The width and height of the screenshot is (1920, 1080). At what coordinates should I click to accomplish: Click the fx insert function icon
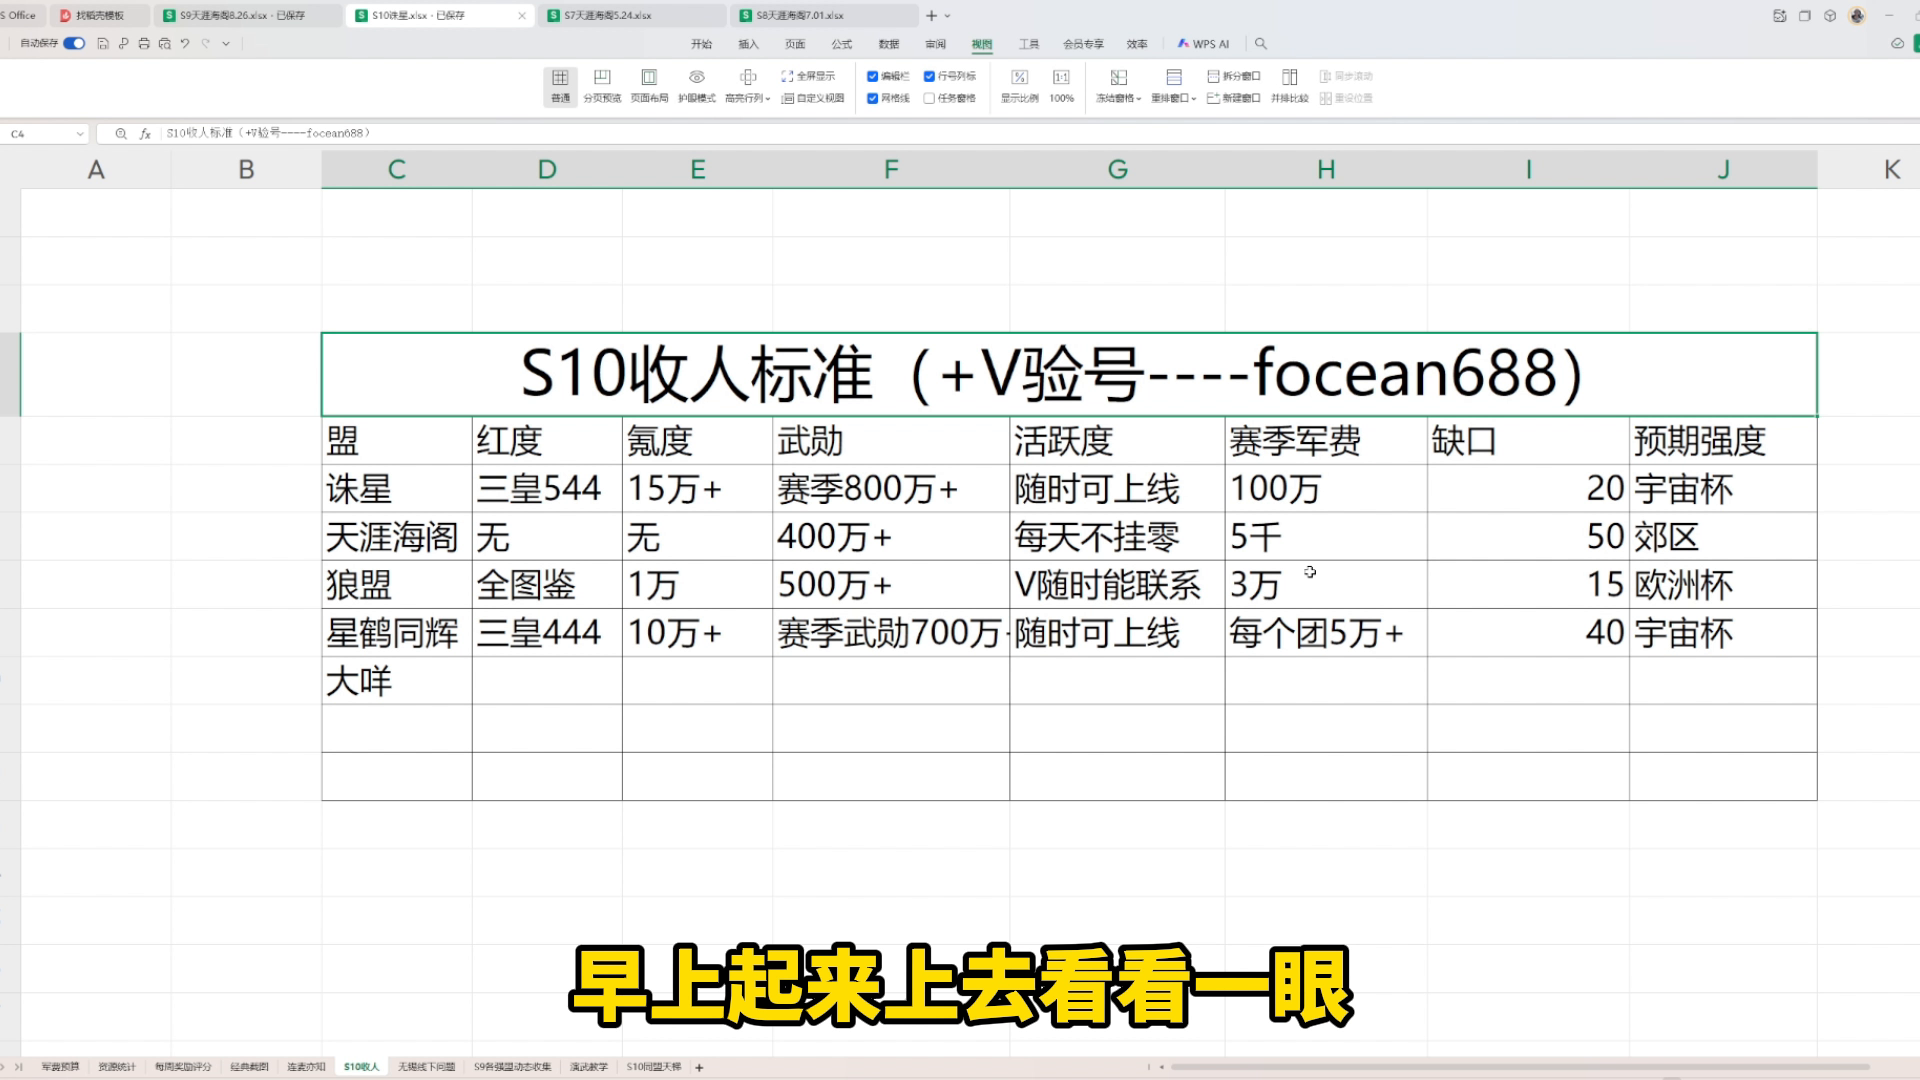(145, 133)
